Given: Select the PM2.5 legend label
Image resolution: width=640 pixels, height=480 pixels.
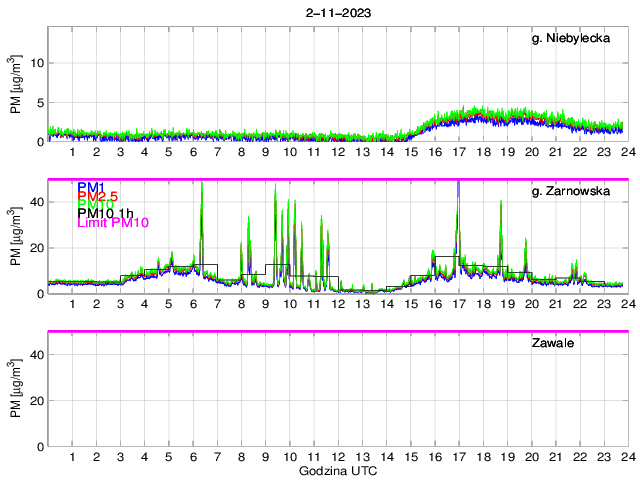Looking at the screenshot, I should [97, 196].
